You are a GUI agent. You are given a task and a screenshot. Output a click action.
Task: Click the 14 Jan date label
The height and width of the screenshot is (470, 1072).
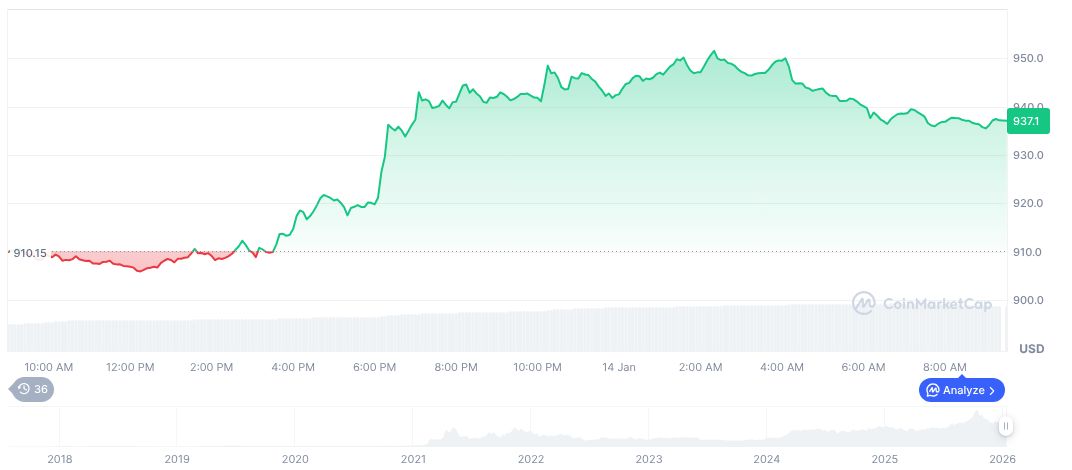coord(619,367)
